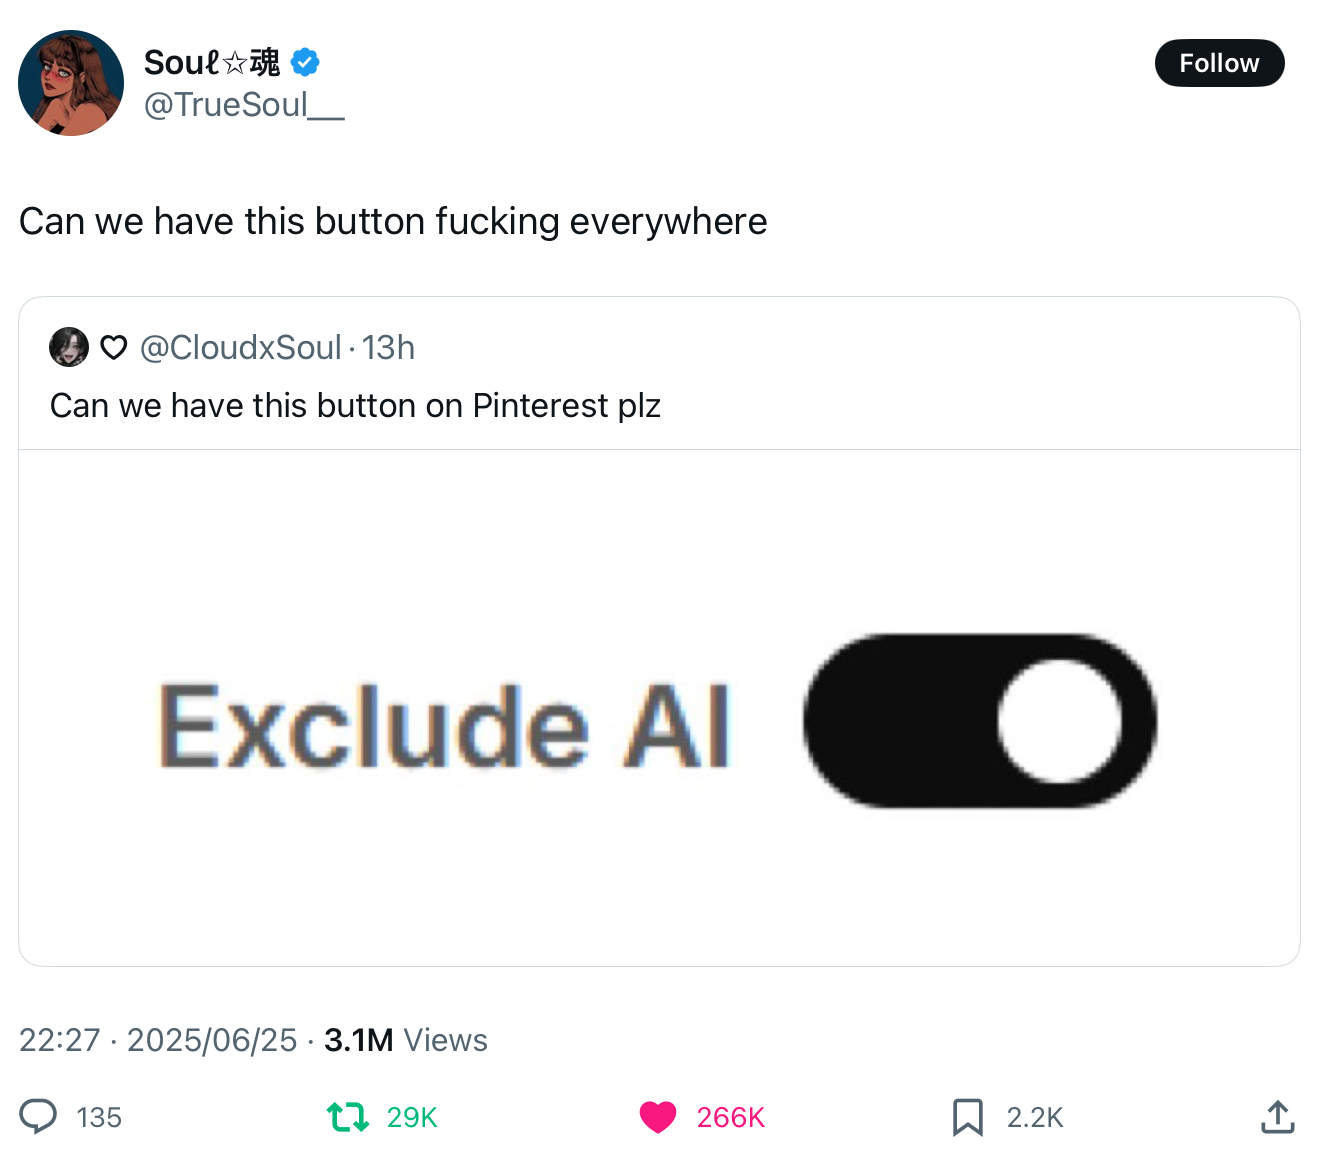
Task: Click the 266K likes count
Action: [731, 1117]
